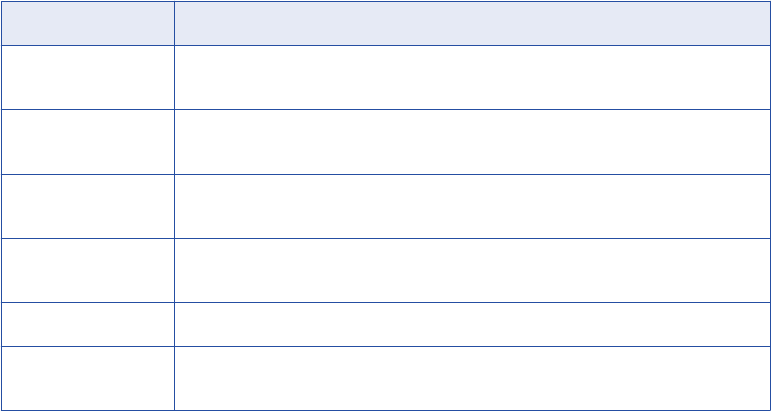Viewport: 771px width, 411px height.
Task: Click left cell in second body row
Action: [x=87, y=141]
